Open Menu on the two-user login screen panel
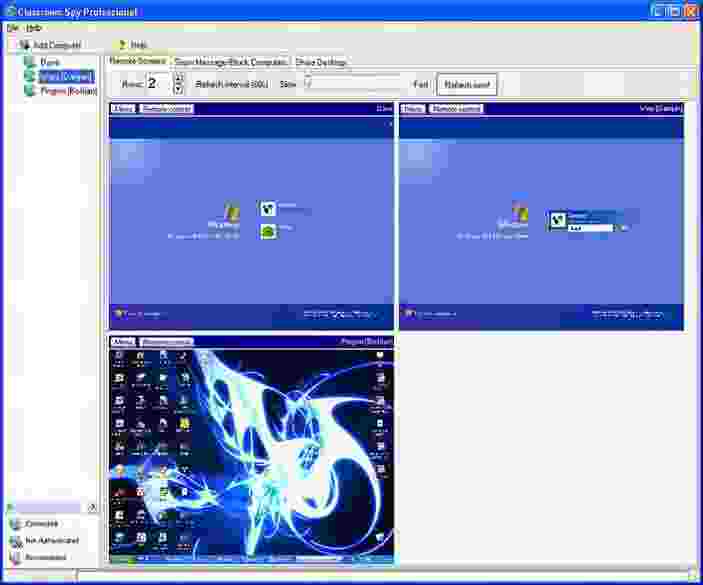Screen dimensions: 703x585 (x=123, y=108)
